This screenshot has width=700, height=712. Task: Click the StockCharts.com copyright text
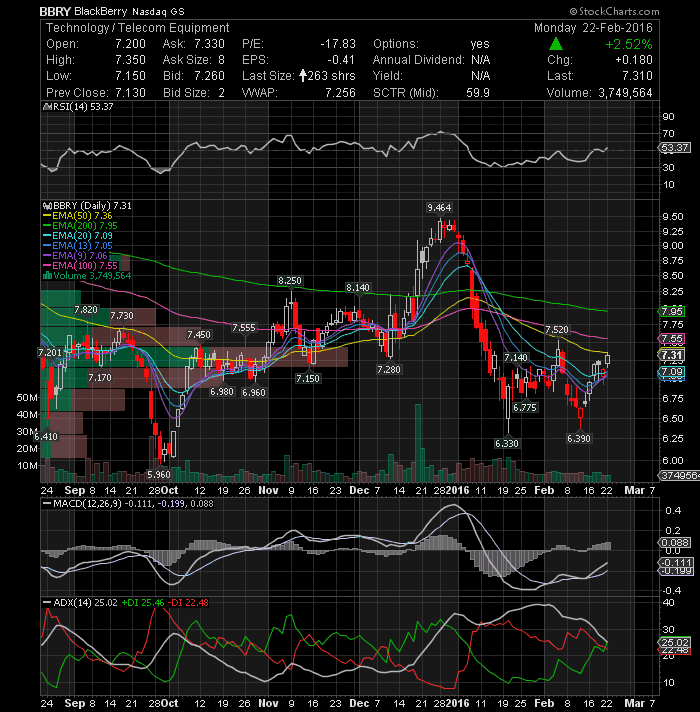pyautogui.click(x=615, y=11)
